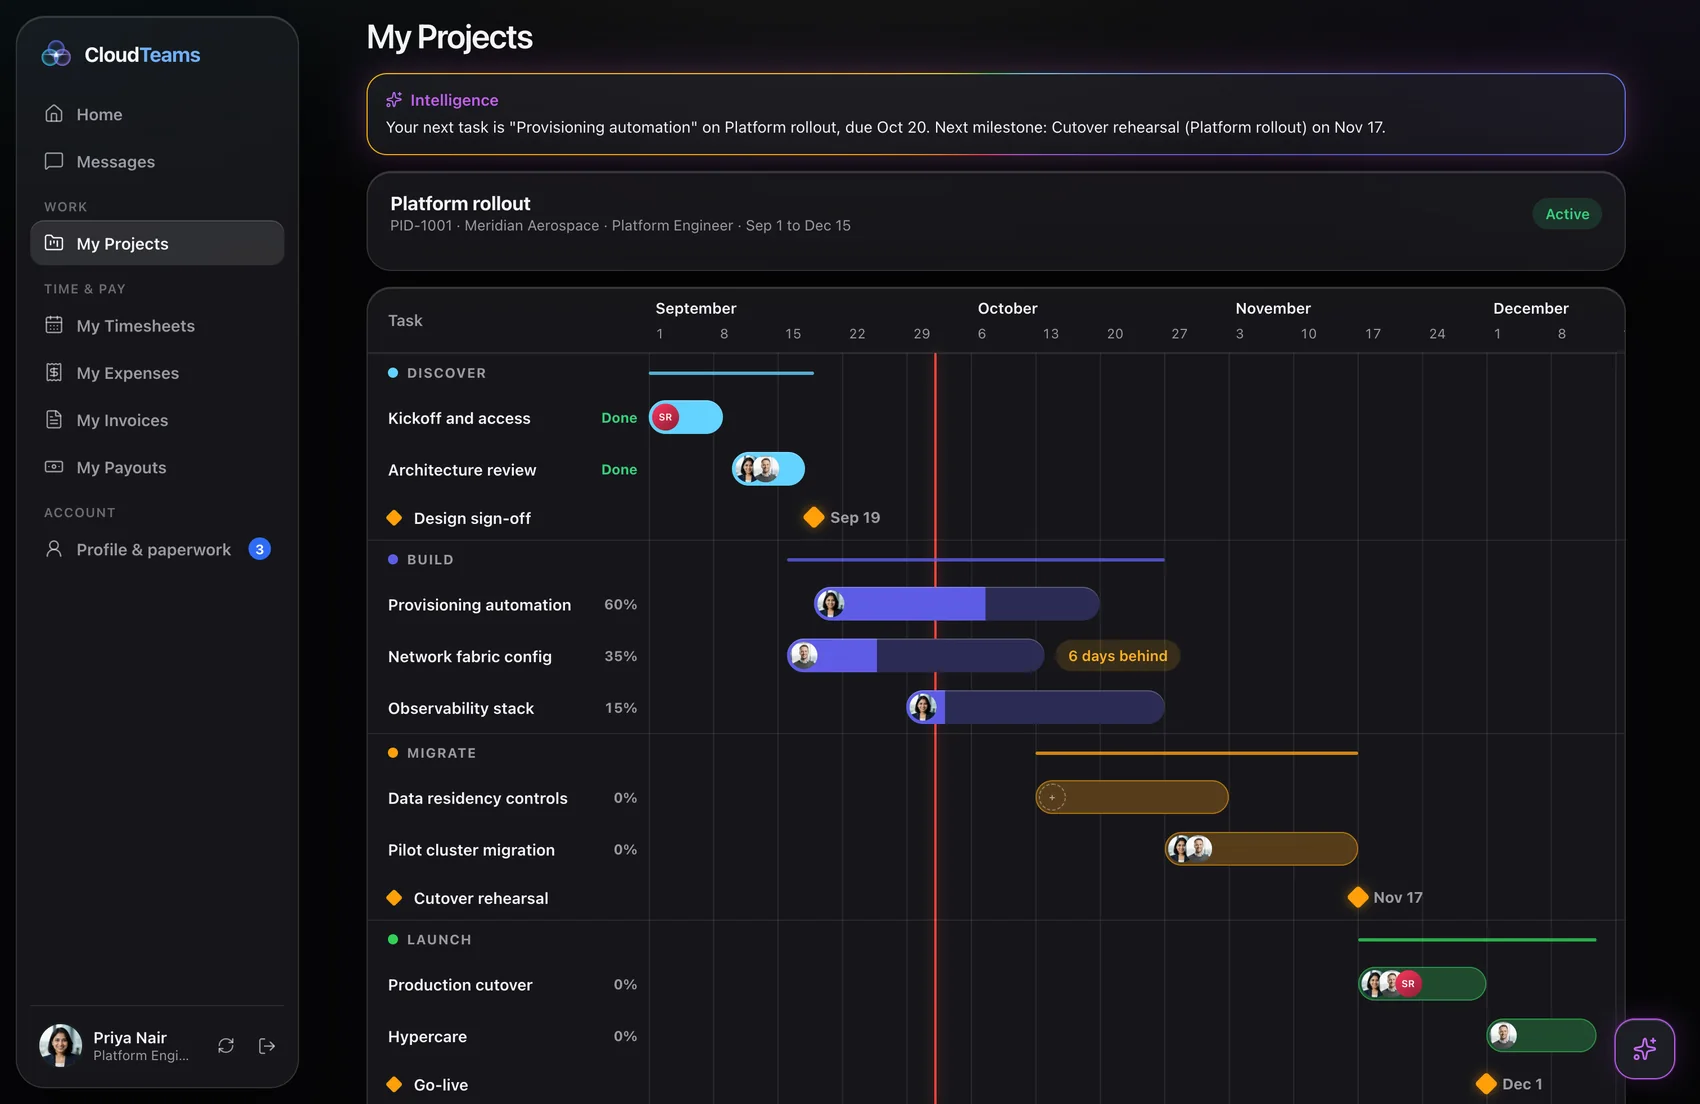Screen dimensions: 1700x1104
Task: Click the Done status for Architecture review
Action: click(x=619, y=469)
